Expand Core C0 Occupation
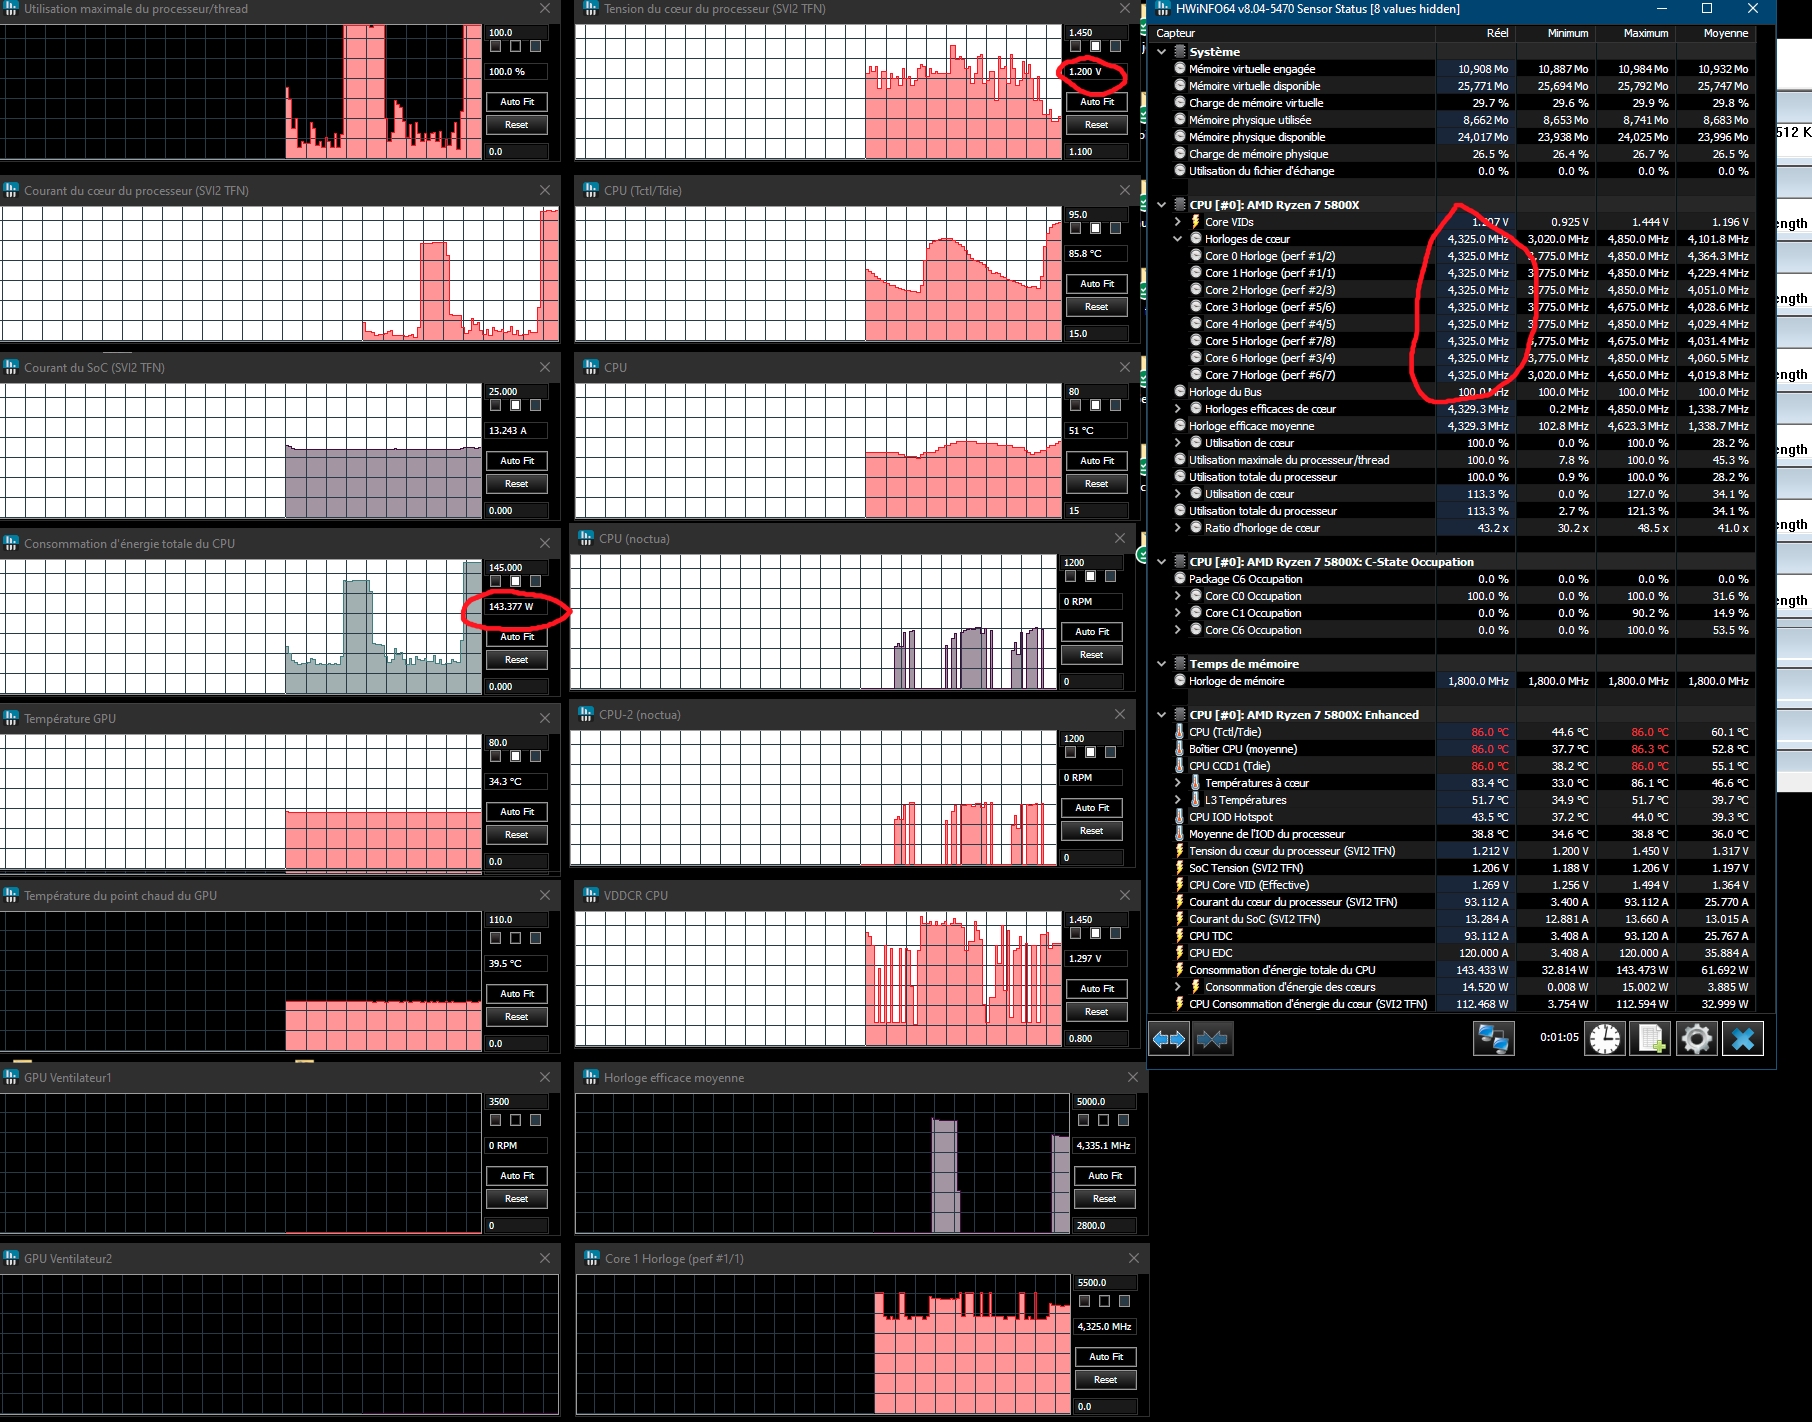 click(1177, 596)
